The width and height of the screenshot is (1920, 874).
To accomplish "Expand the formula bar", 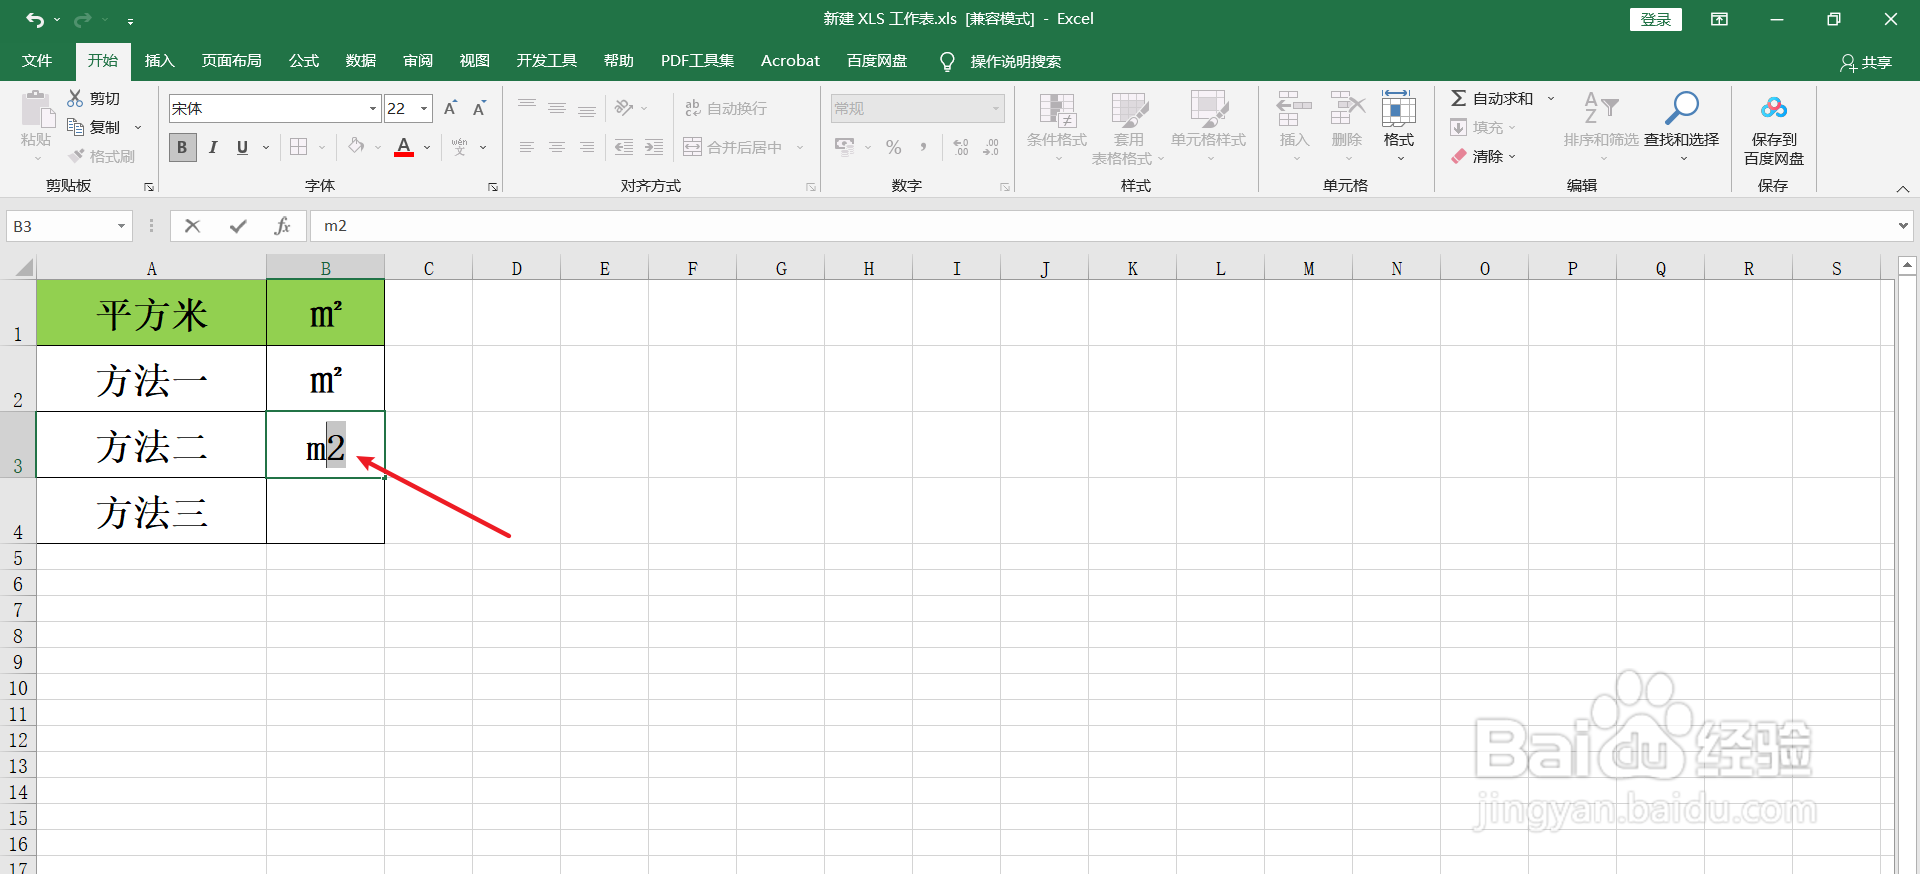I will click(x=1903, y=226).
